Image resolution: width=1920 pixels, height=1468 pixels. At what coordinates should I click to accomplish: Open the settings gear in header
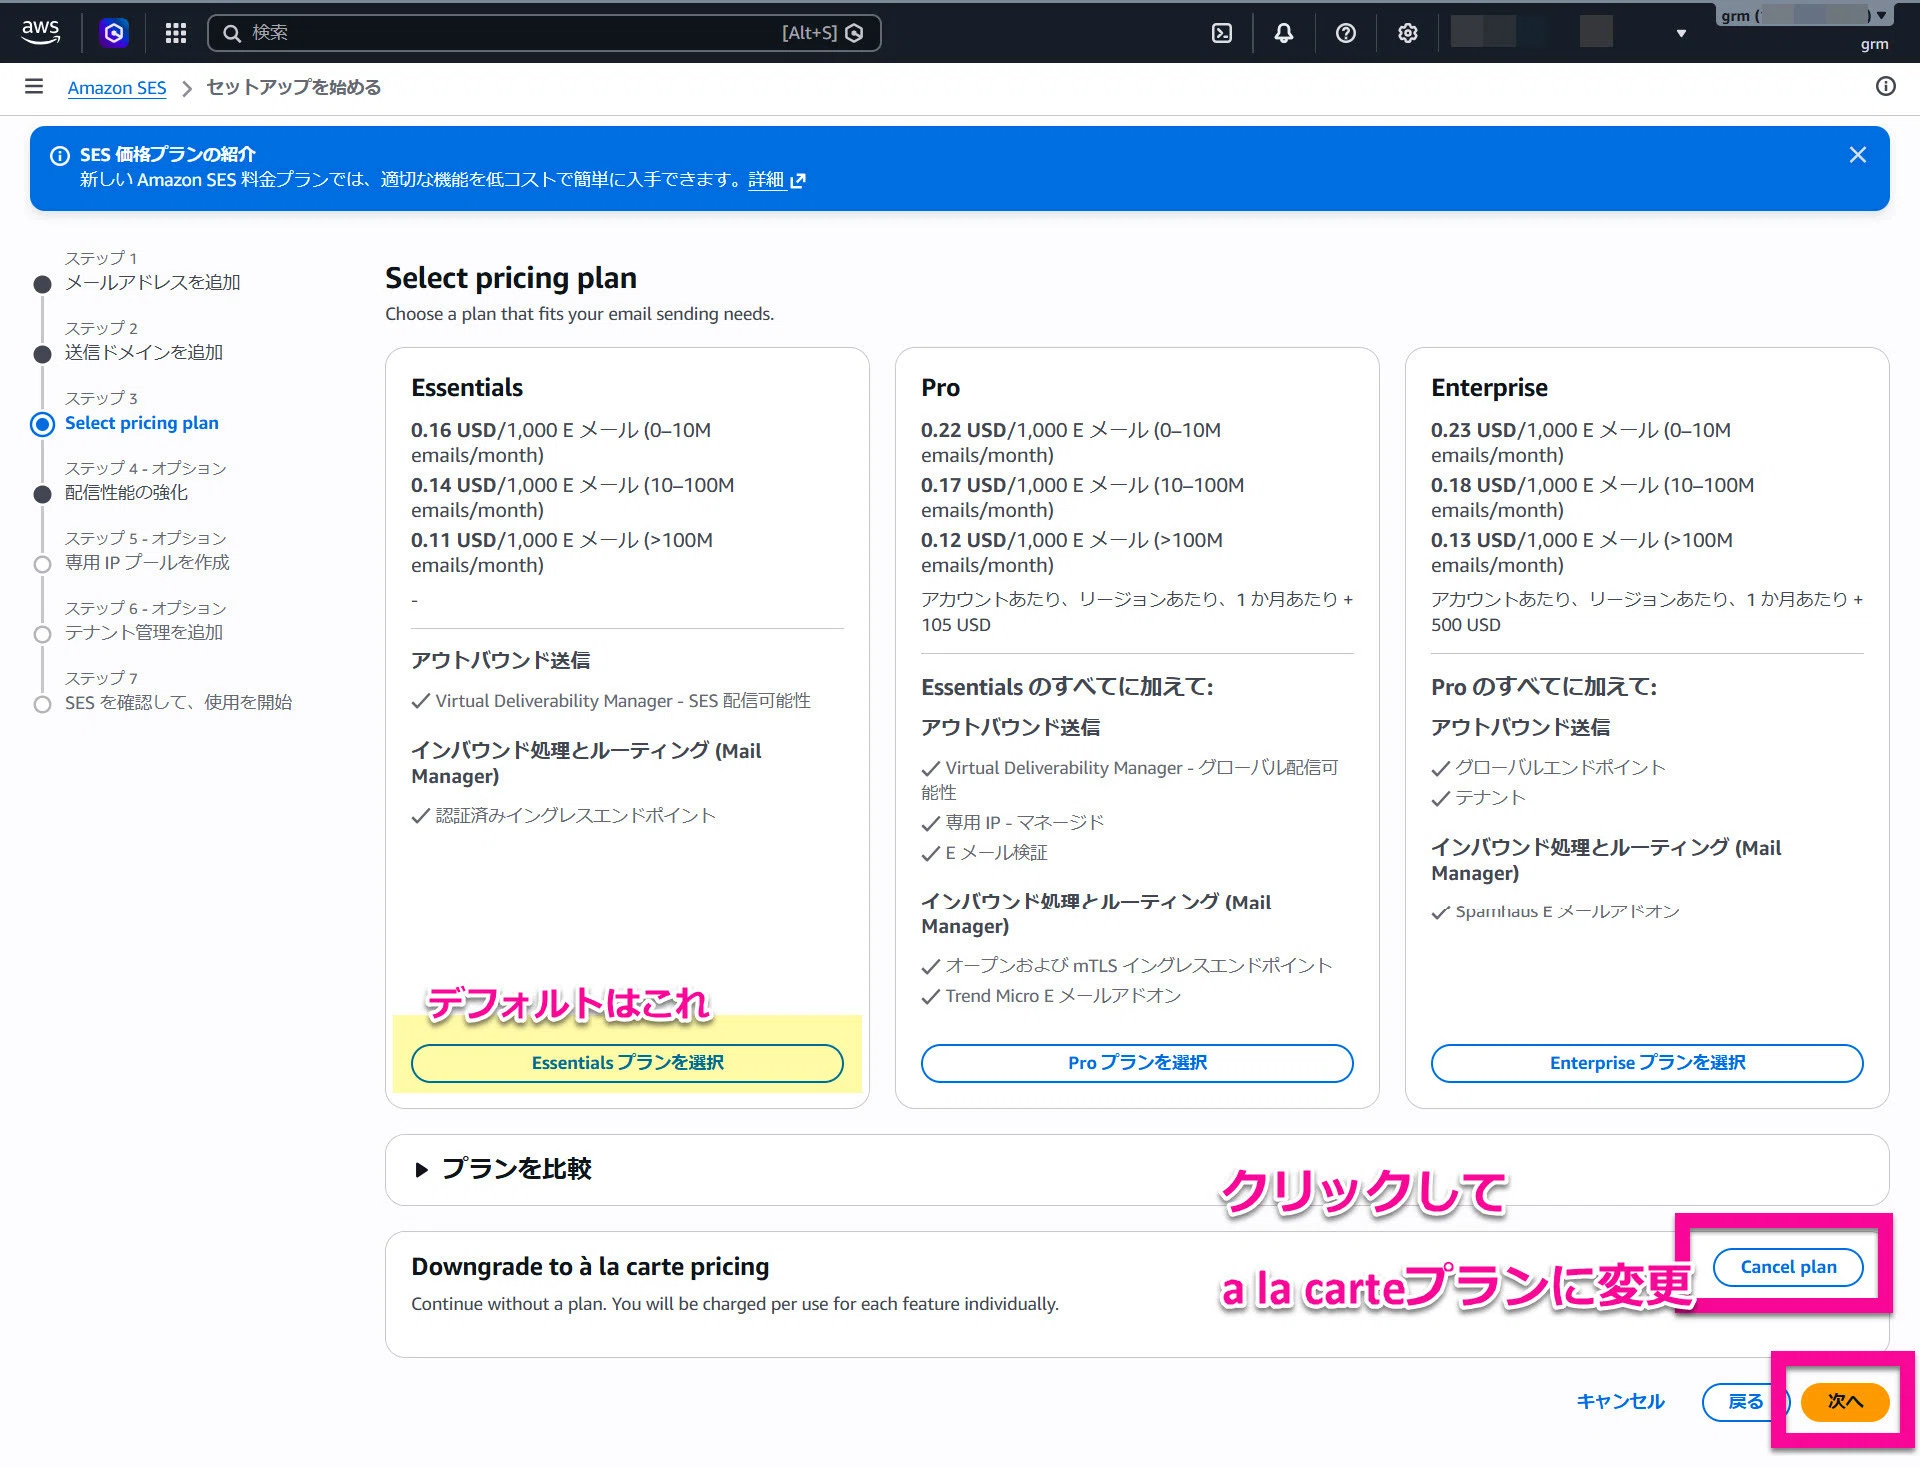pos(1408,33)
